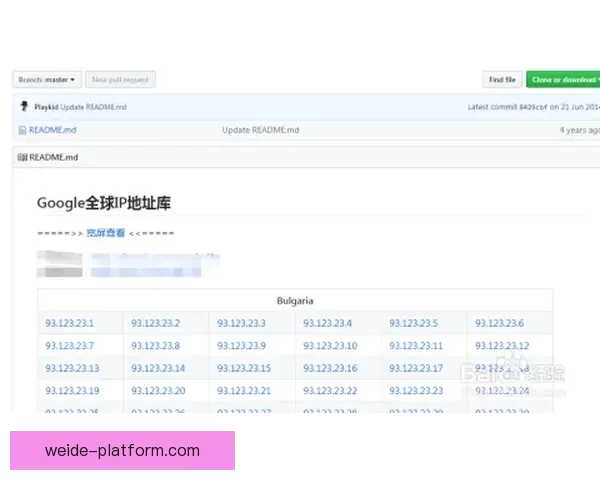The height and width of the screenshot is (480, 600).
Task: Click the New pull request button
Action: 120,80
